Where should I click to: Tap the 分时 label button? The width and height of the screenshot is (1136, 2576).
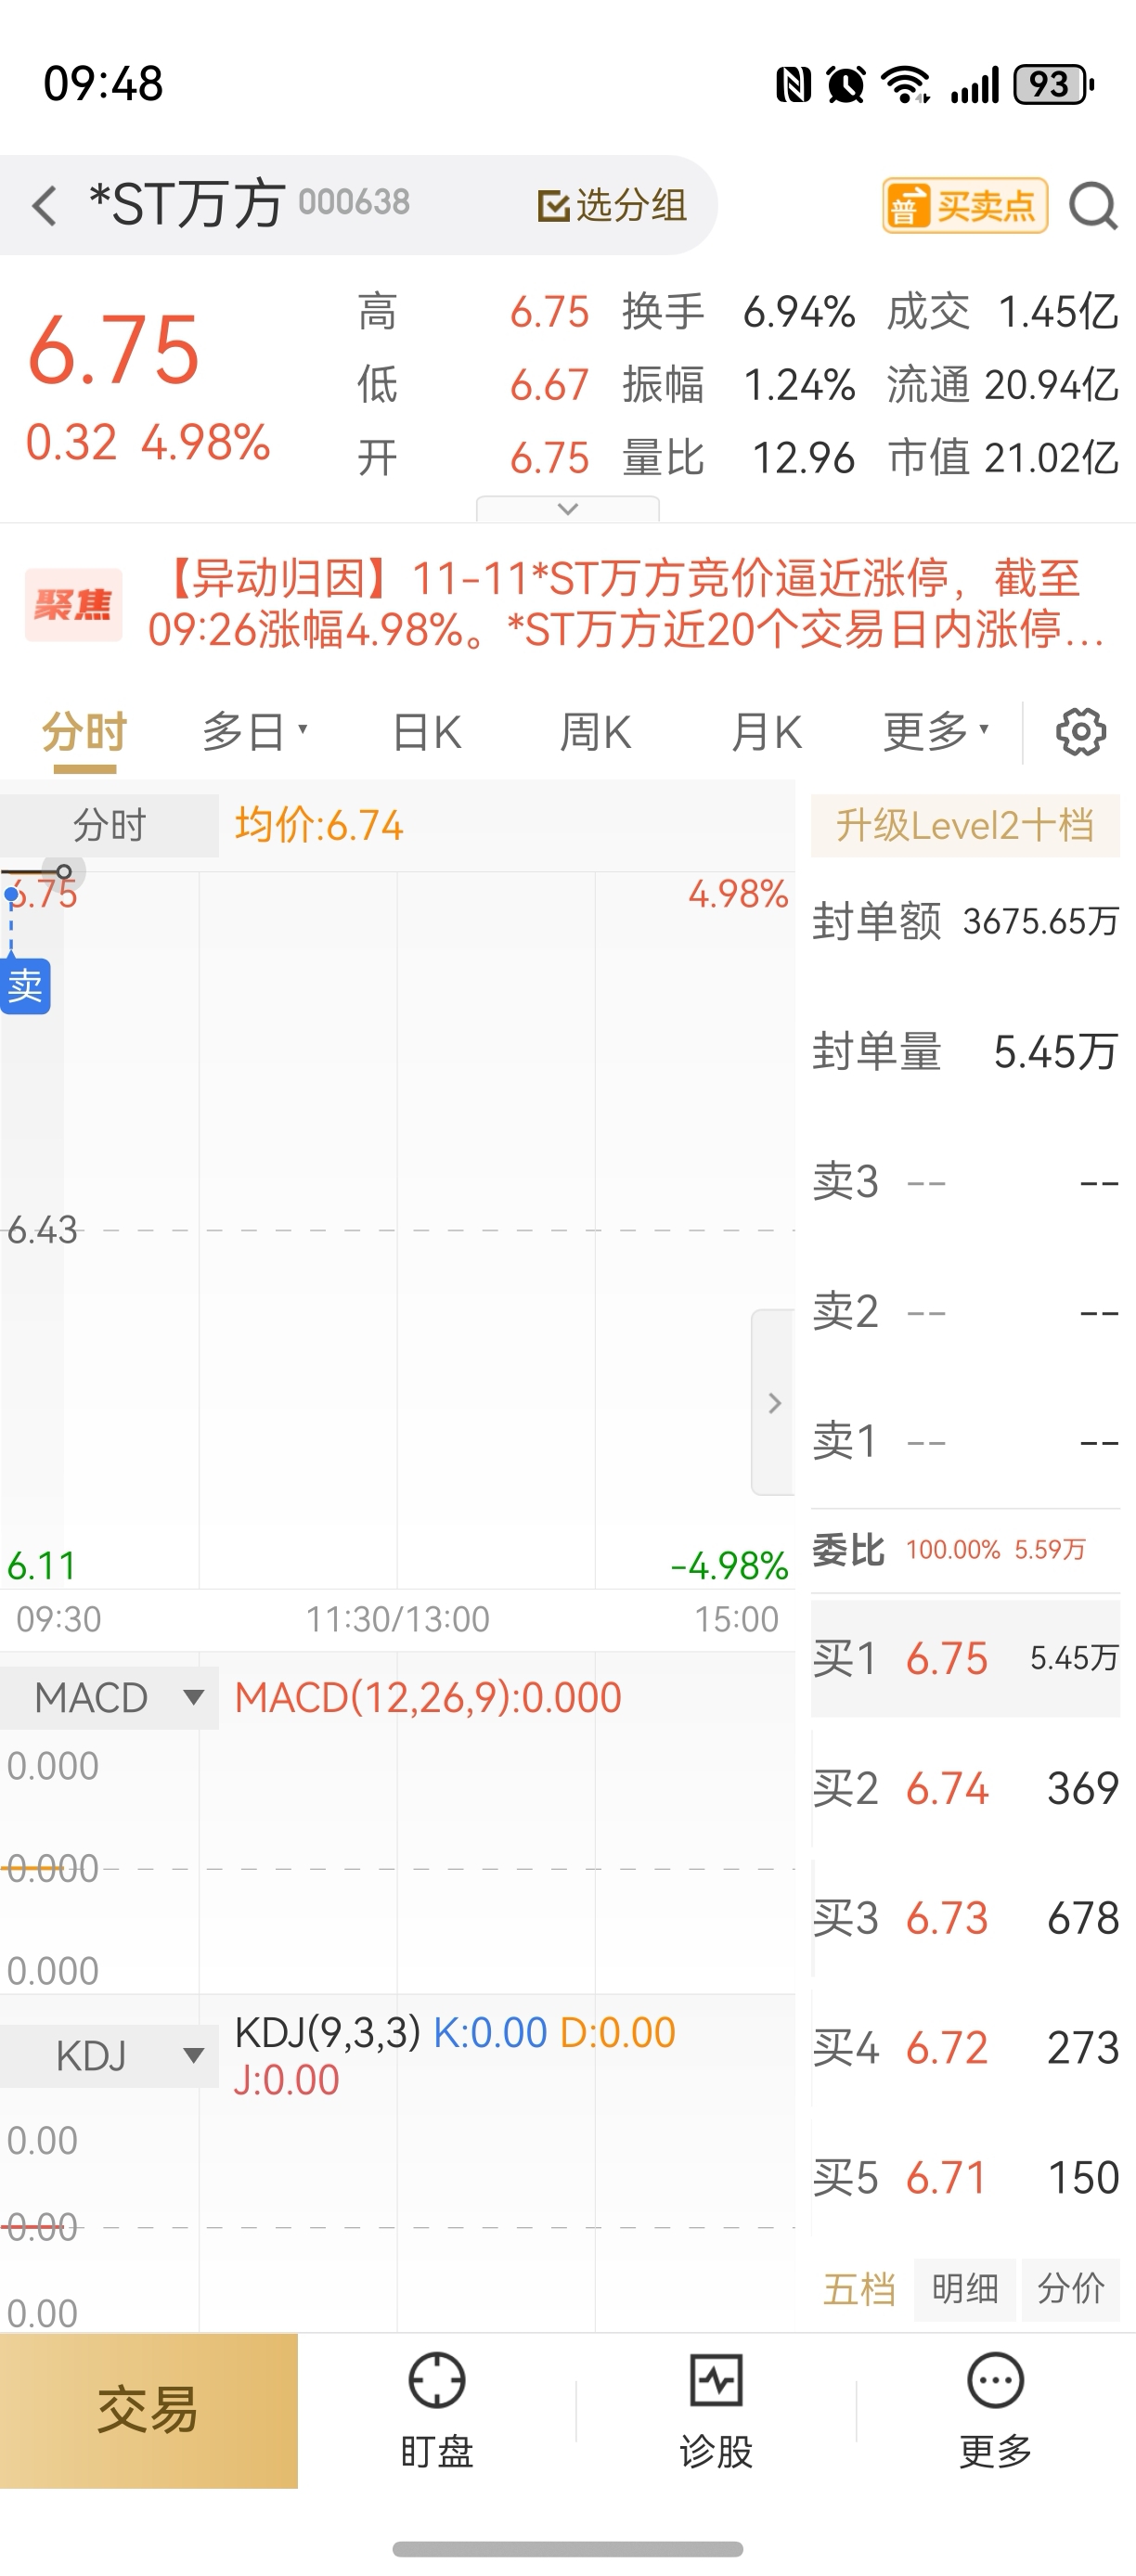point(109,826)
